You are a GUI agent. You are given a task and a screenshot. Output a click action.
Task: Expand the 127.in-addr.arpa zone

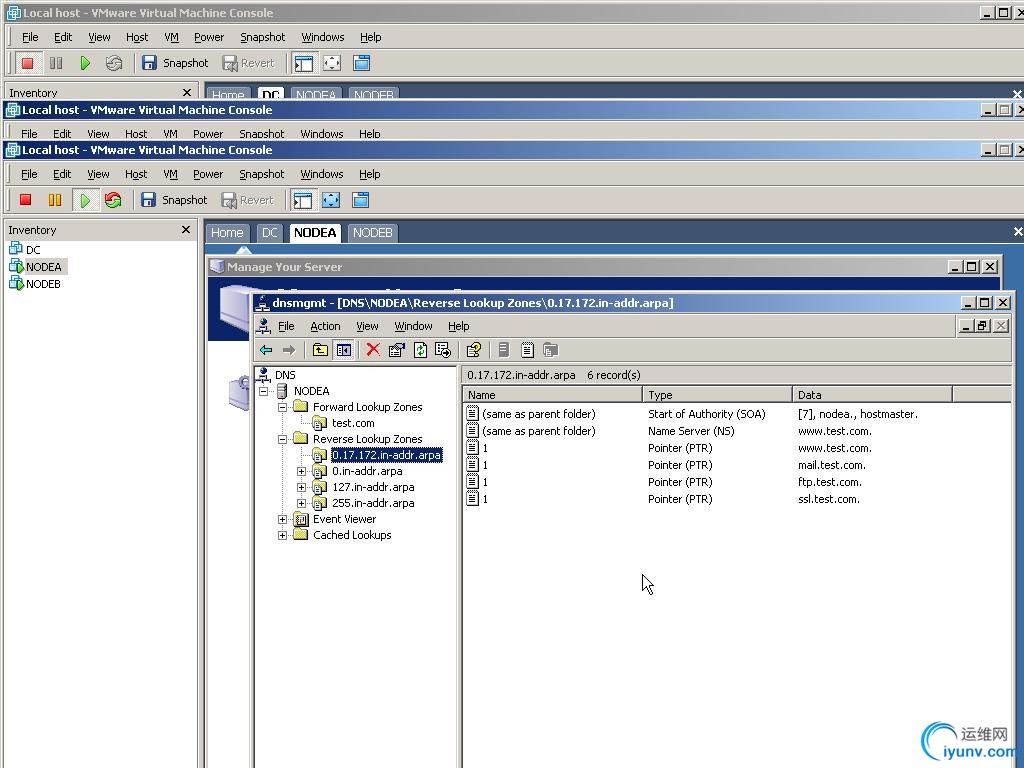pos(301,487)
